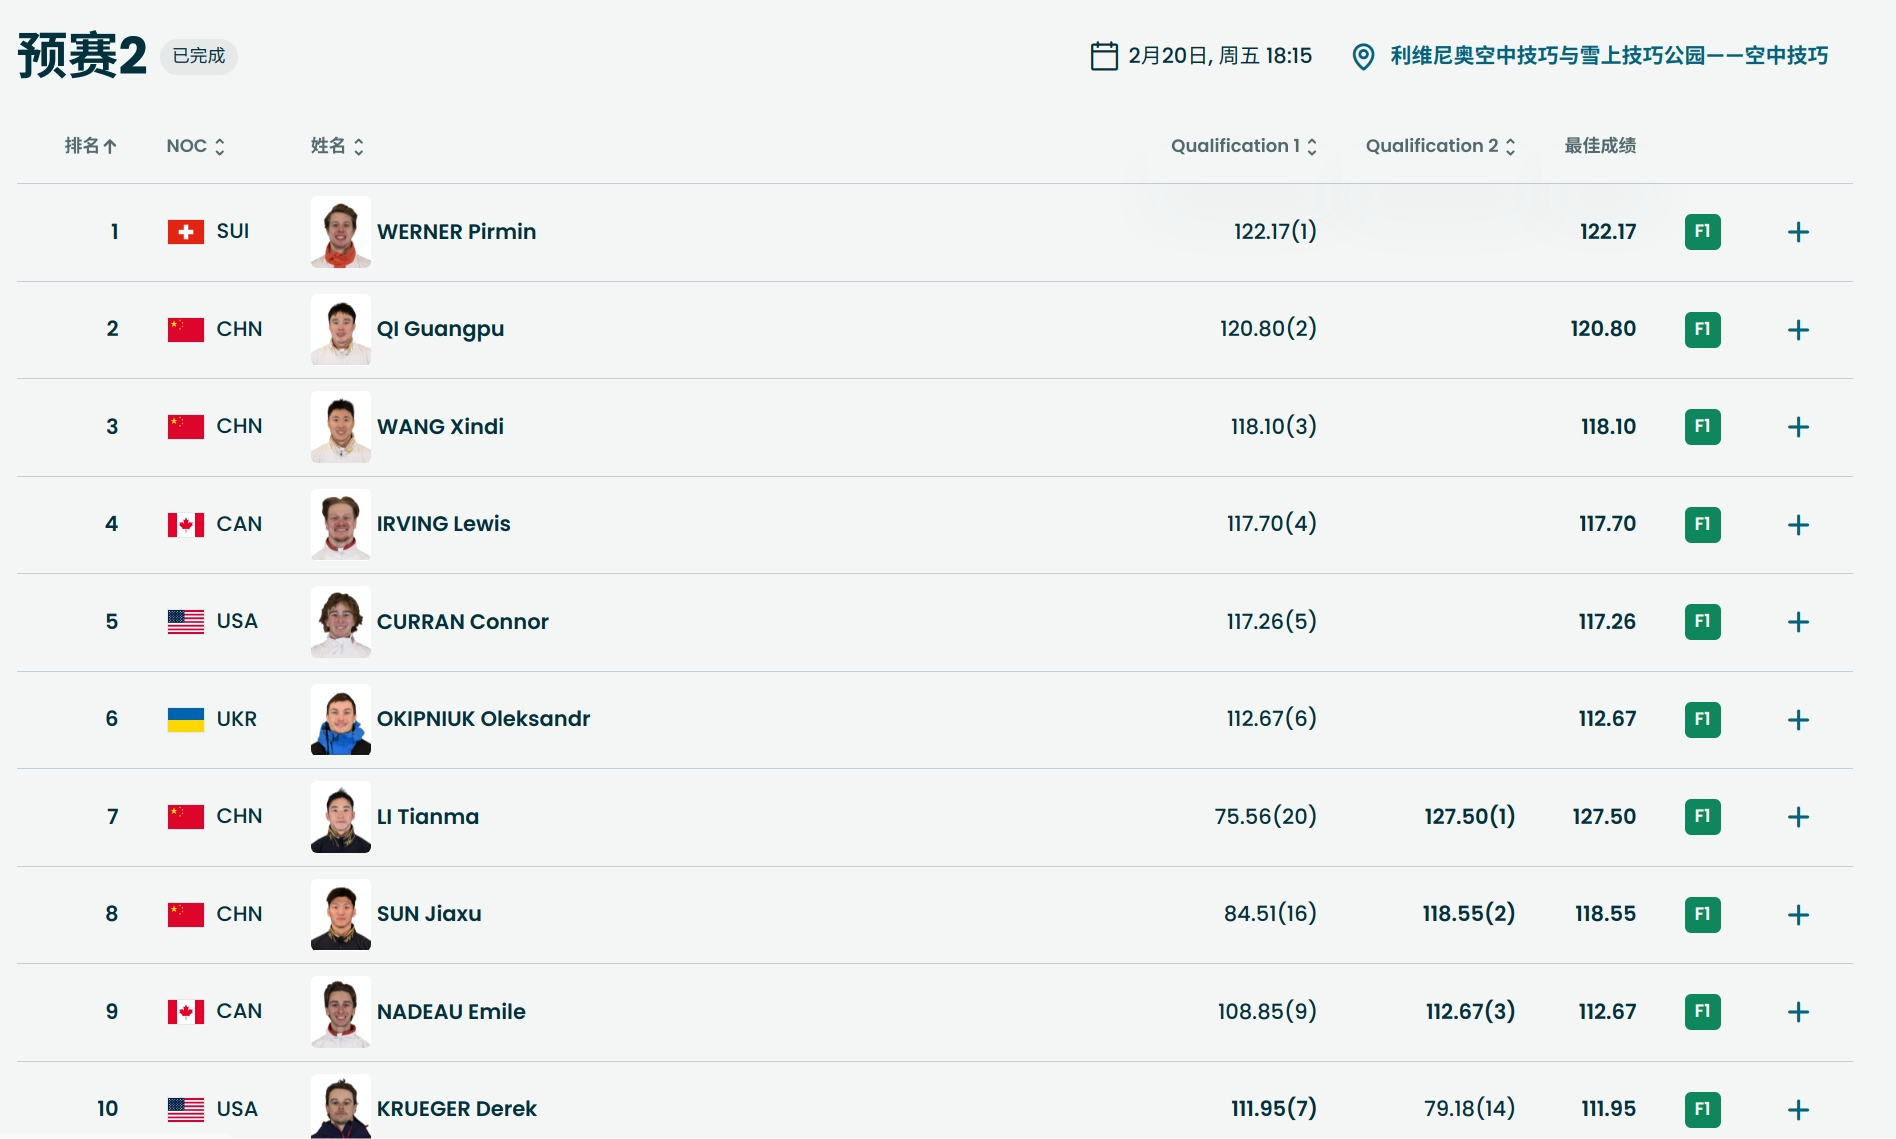Expand details for IRVING Lewis row

pos(1798,525)
